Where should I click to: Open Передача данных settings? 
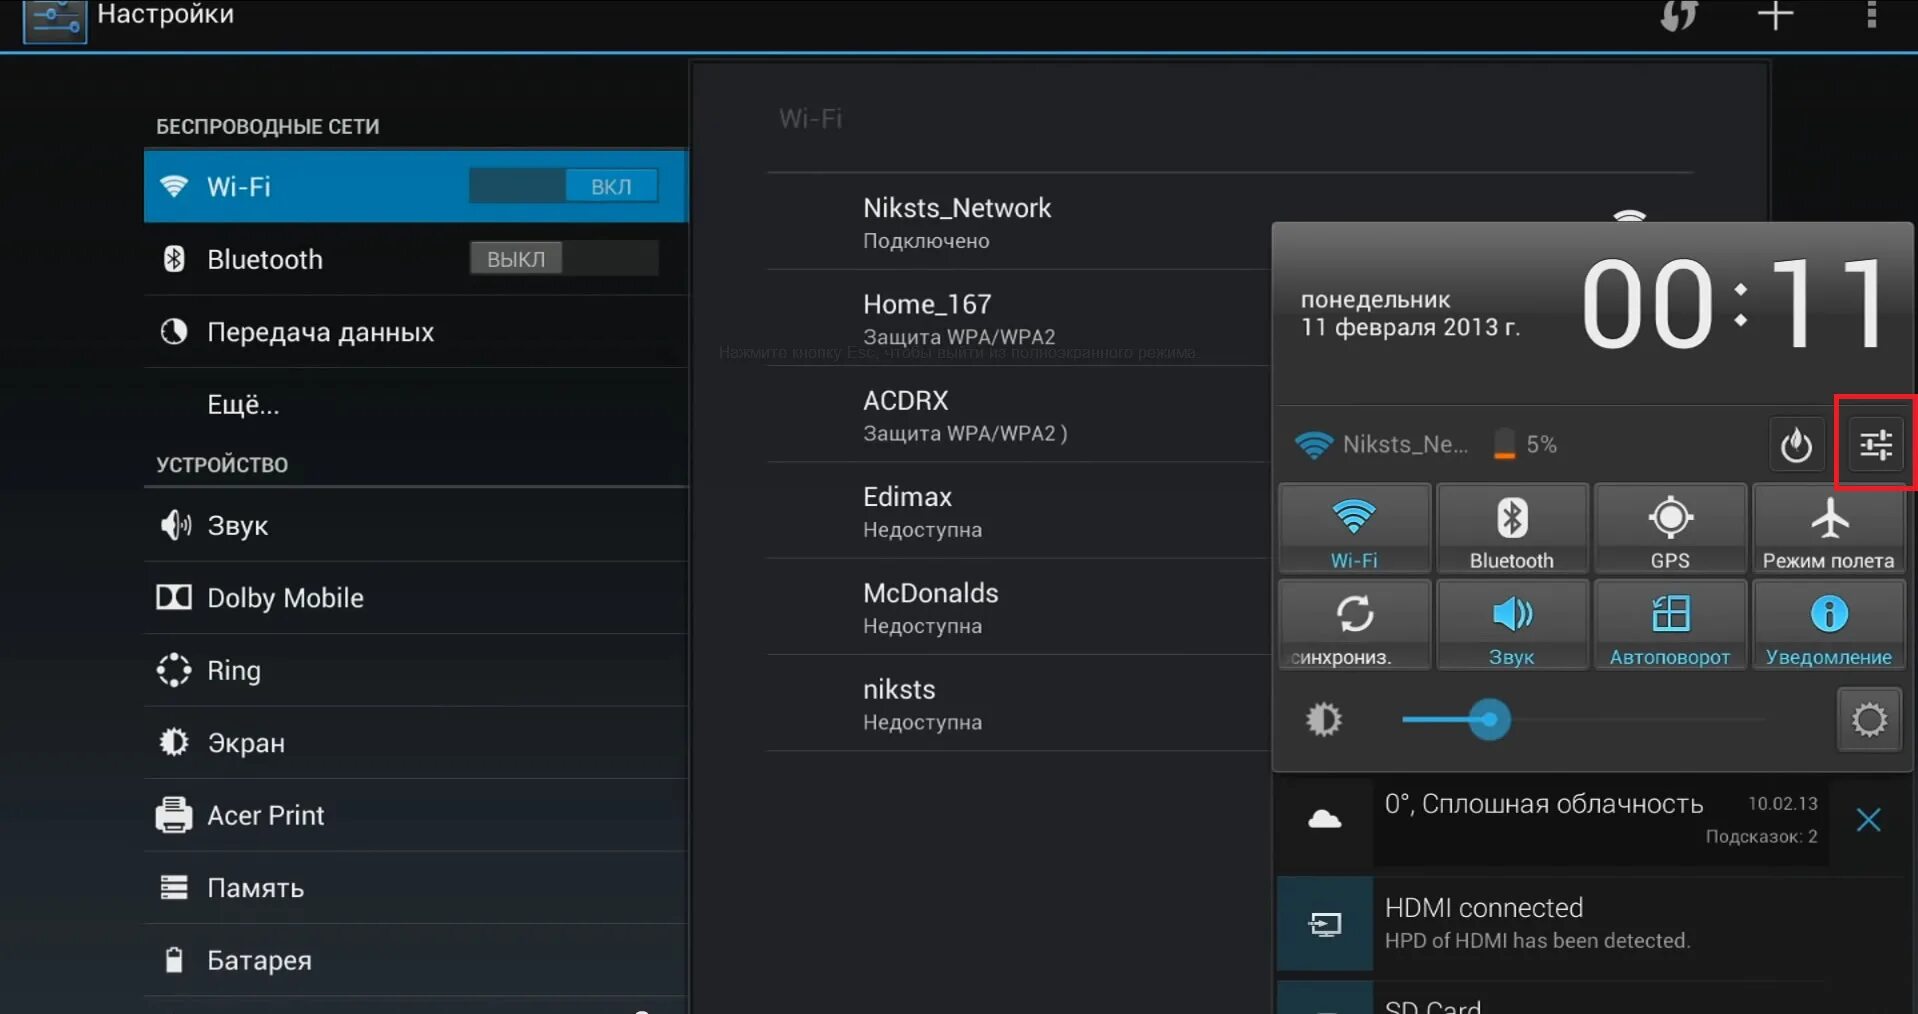(416, 332)
